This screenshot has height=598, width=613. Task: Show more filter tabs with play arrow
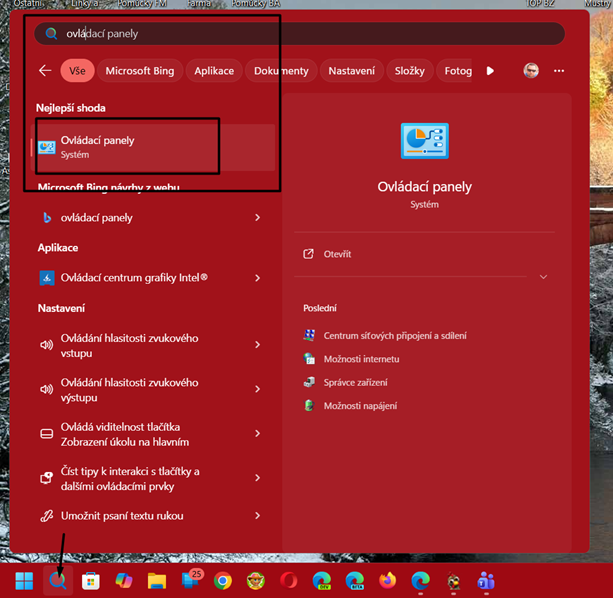pos(490,71)
